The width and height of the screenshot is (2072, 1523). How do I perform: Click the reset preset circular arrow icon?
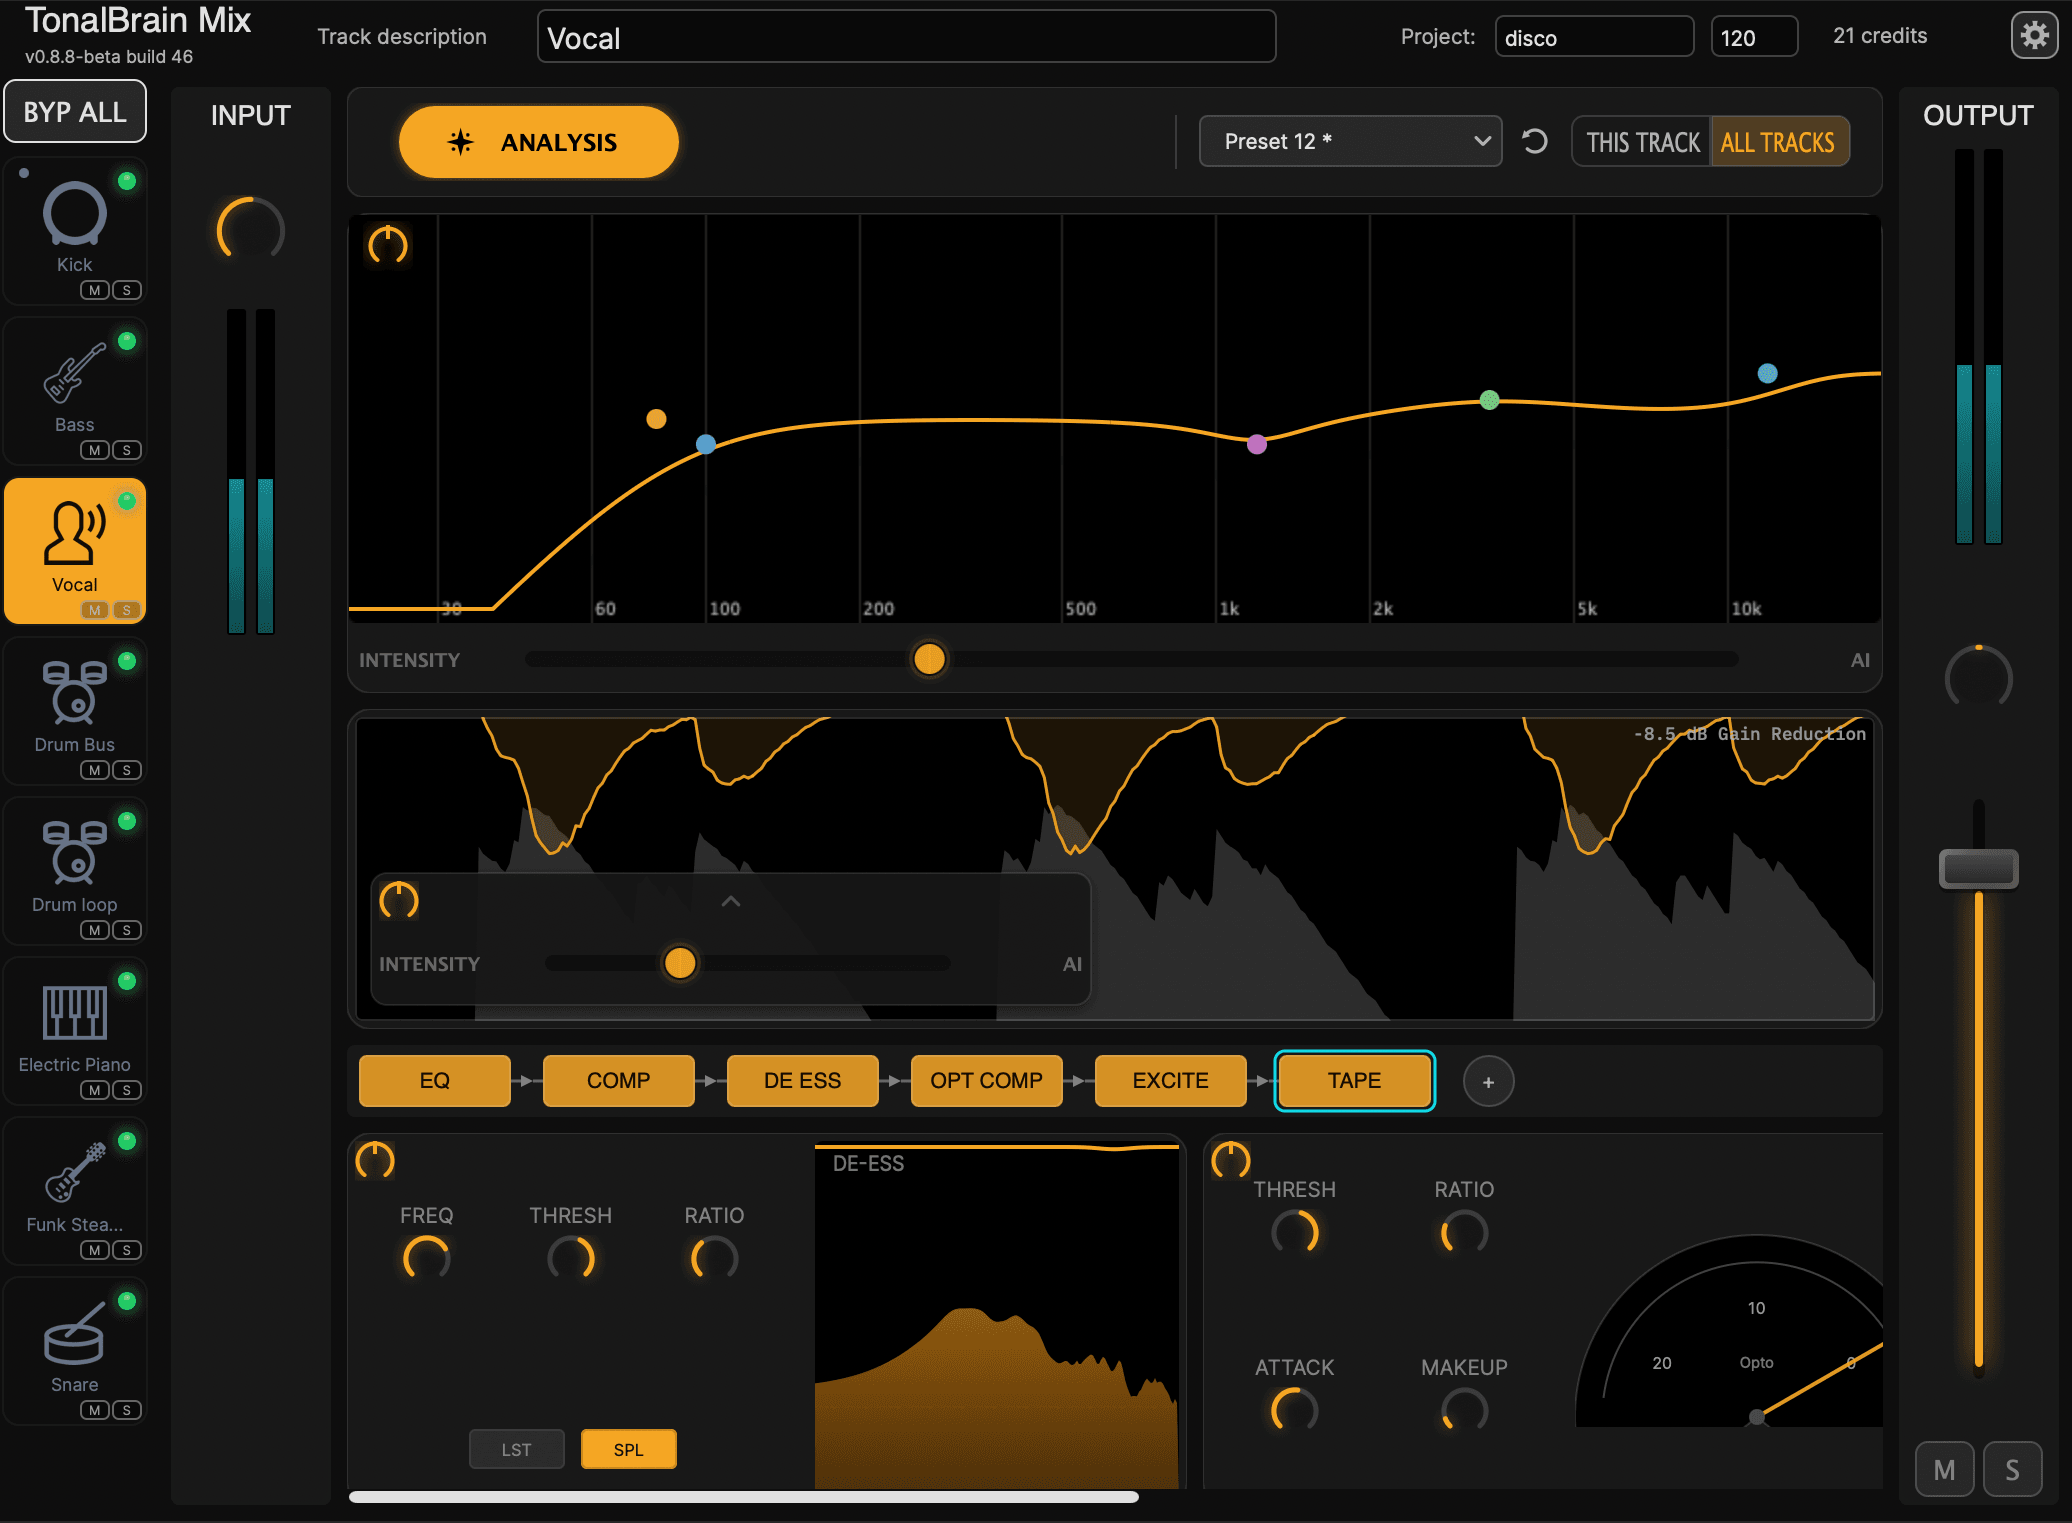[1534, 141]
